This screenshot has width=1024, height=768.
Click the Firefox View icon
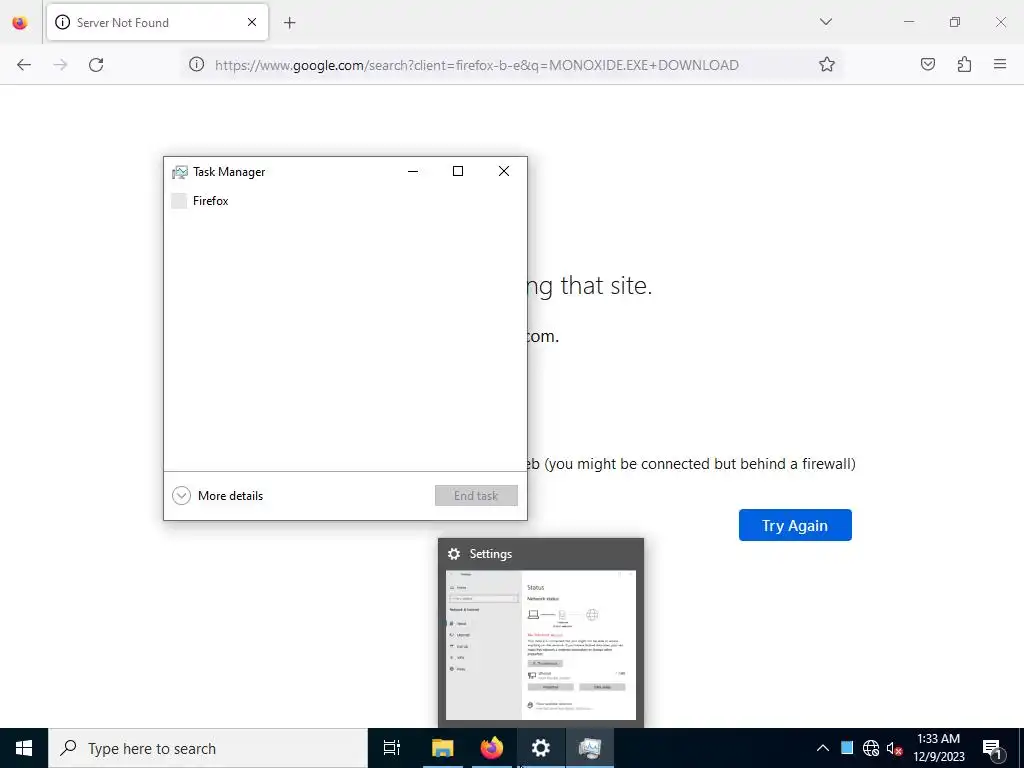(20, 23)
